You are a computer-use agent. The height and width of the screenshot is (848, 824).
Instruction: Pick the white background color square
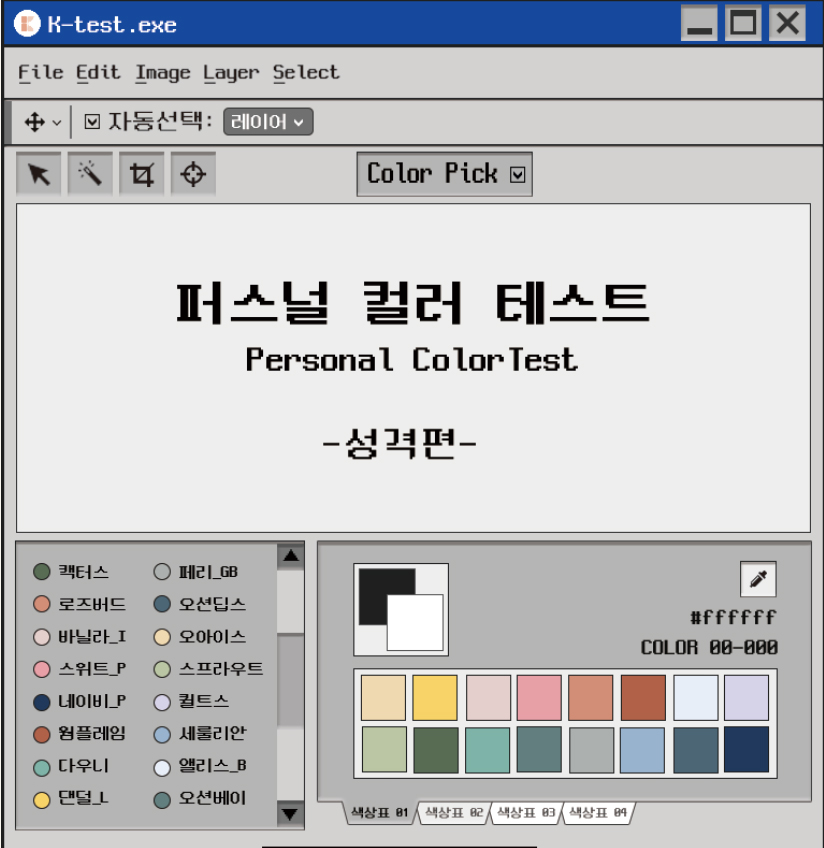(x=415, y=622)
